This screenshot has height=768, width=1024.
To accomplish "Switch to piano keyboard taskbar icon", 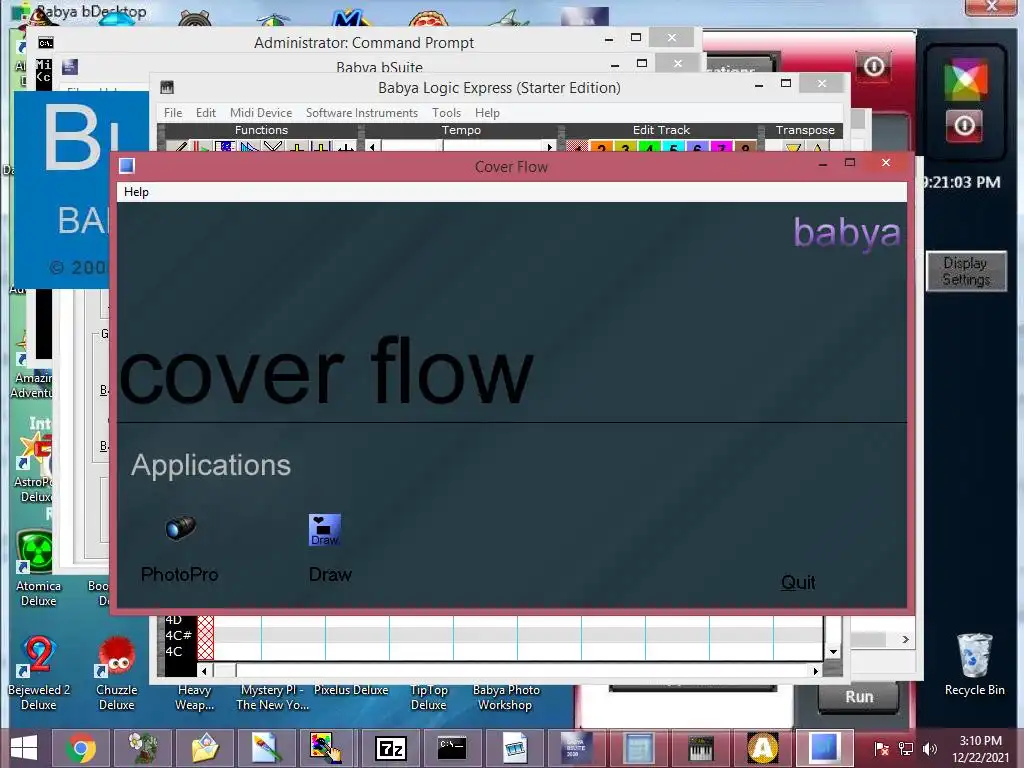I will pyautogui.click(x=701, y=748).
